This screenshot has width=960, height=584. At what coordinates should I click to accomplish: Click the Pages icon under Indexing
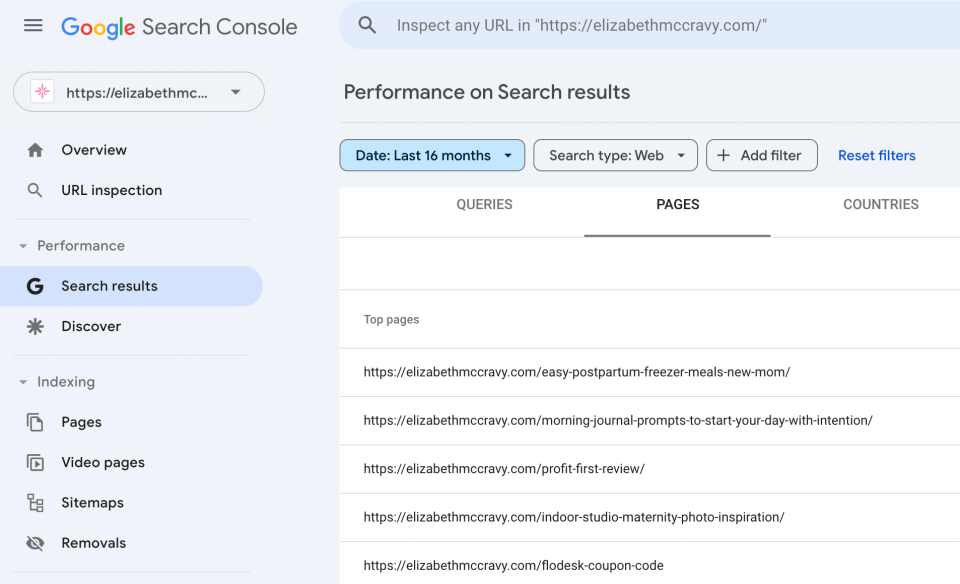[36, 422]
